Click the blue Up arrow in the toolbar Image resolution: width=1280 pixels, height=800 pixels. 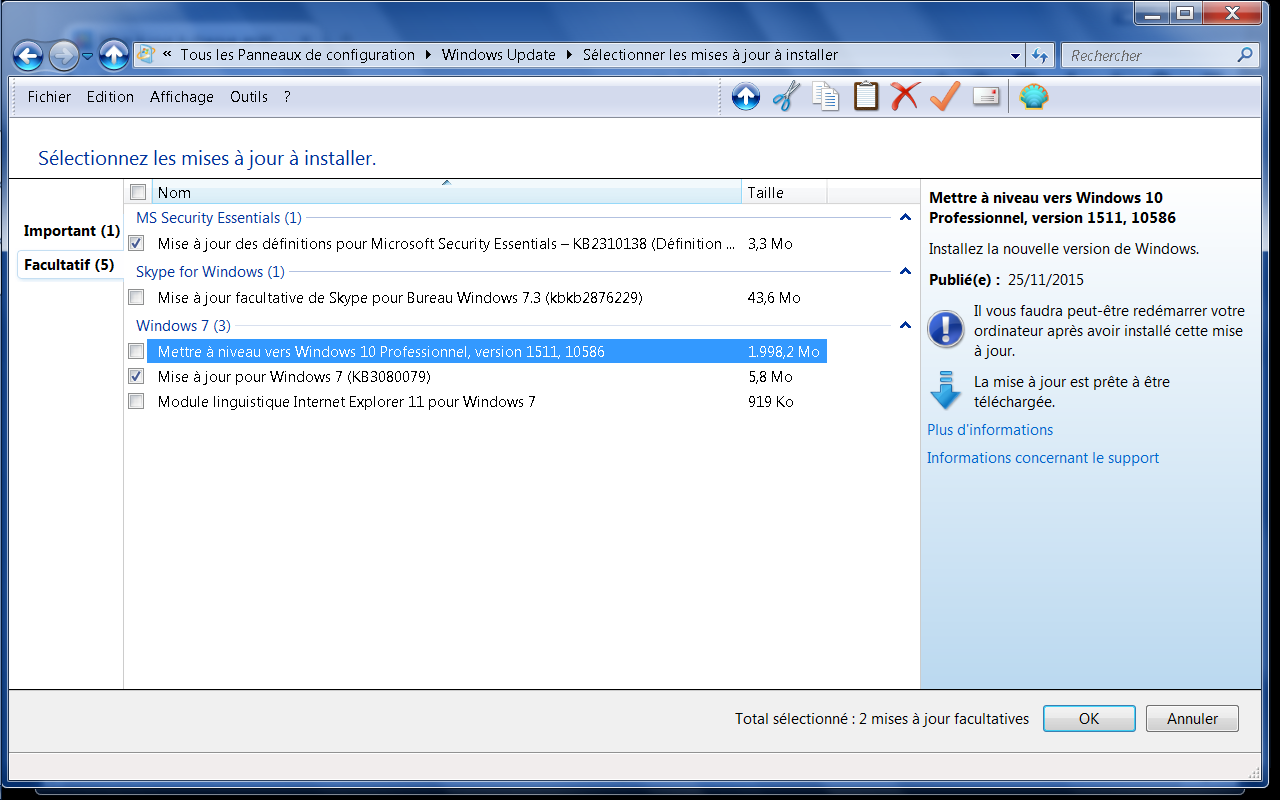(746, 97)
